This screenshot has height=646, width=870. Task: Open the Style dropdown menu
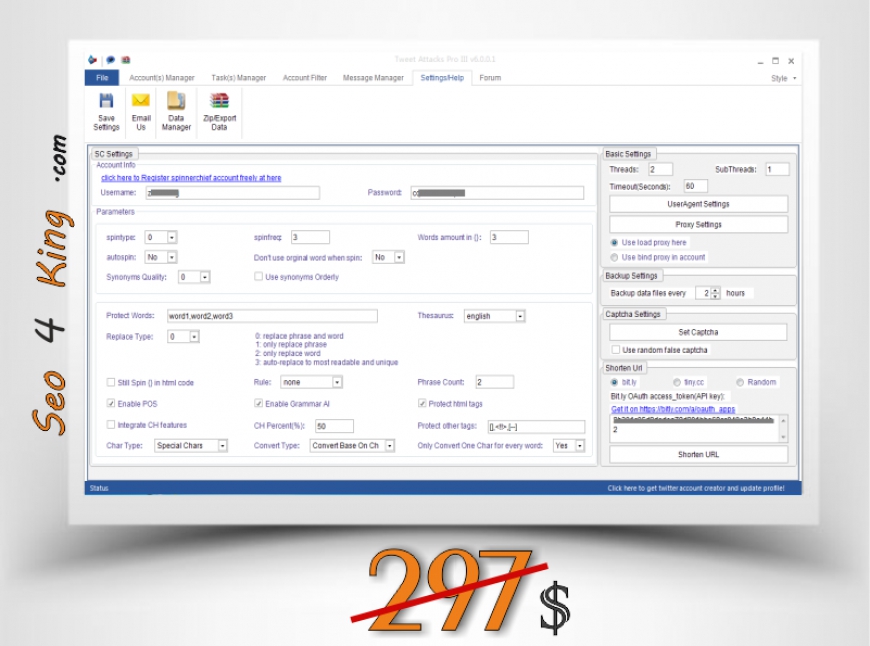point(783,78)
